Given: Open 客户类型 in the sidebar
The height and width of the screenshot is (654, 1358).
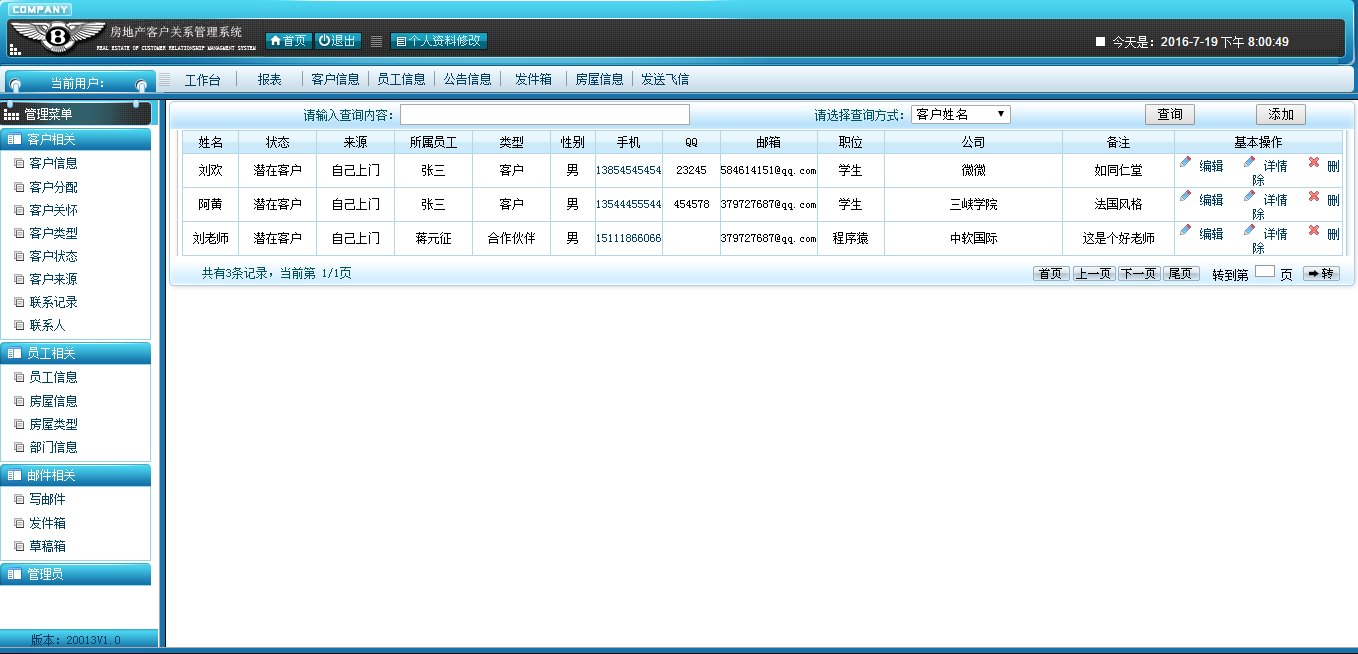Looking at the screenshot, I should tap(54, 233).
